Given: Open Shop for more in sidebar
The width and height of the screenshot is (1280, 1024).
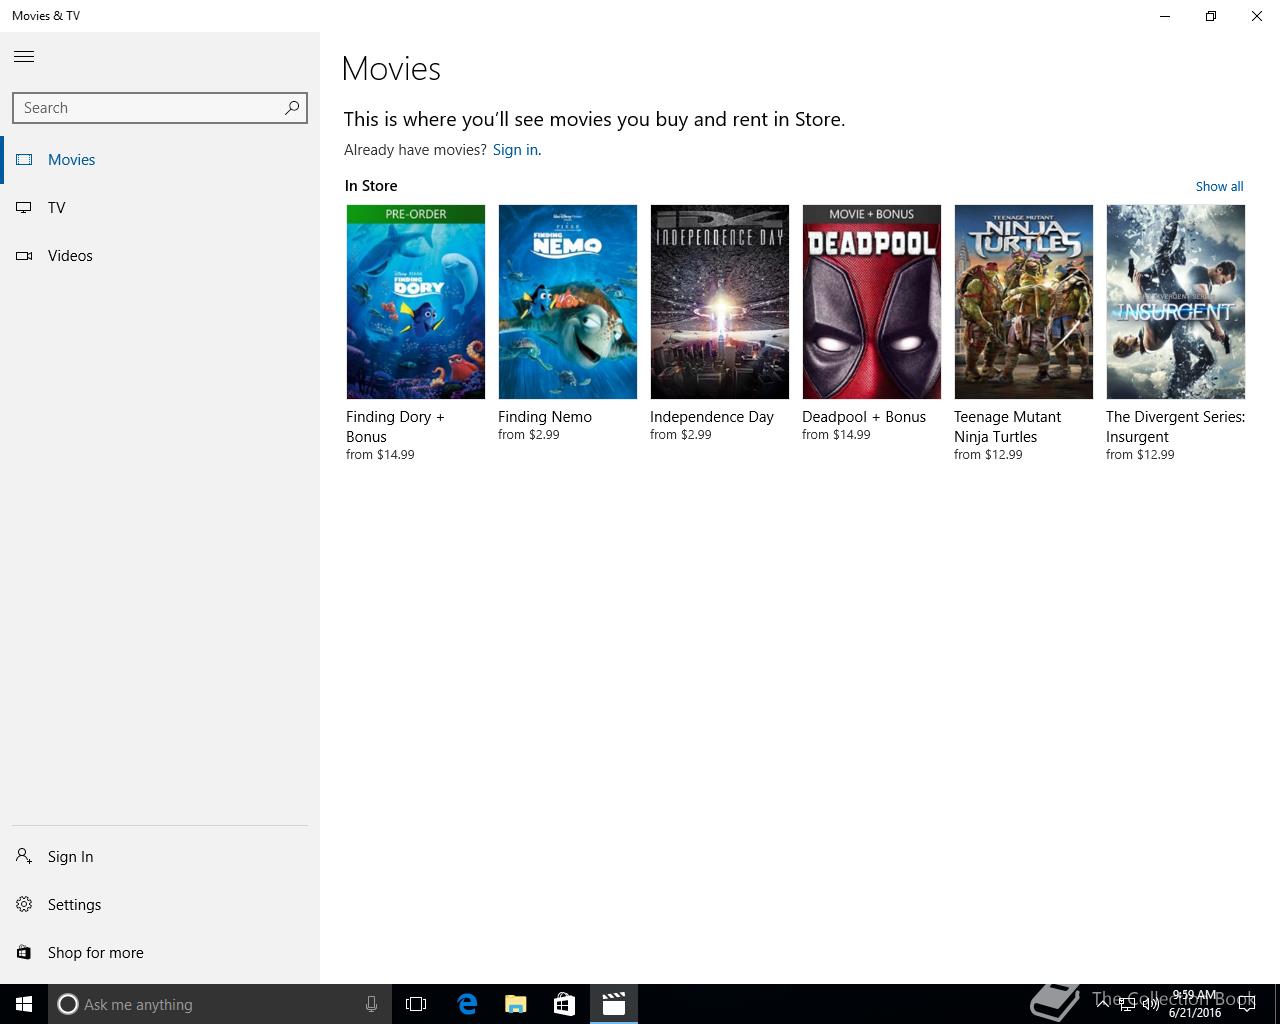Looking at the screenshot, I should (95, 953).
